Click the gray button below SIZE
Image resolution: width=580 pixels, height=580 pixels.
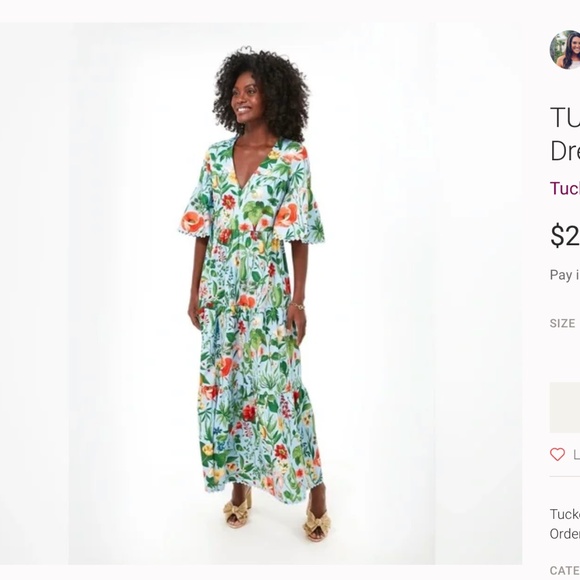point(565,407)
